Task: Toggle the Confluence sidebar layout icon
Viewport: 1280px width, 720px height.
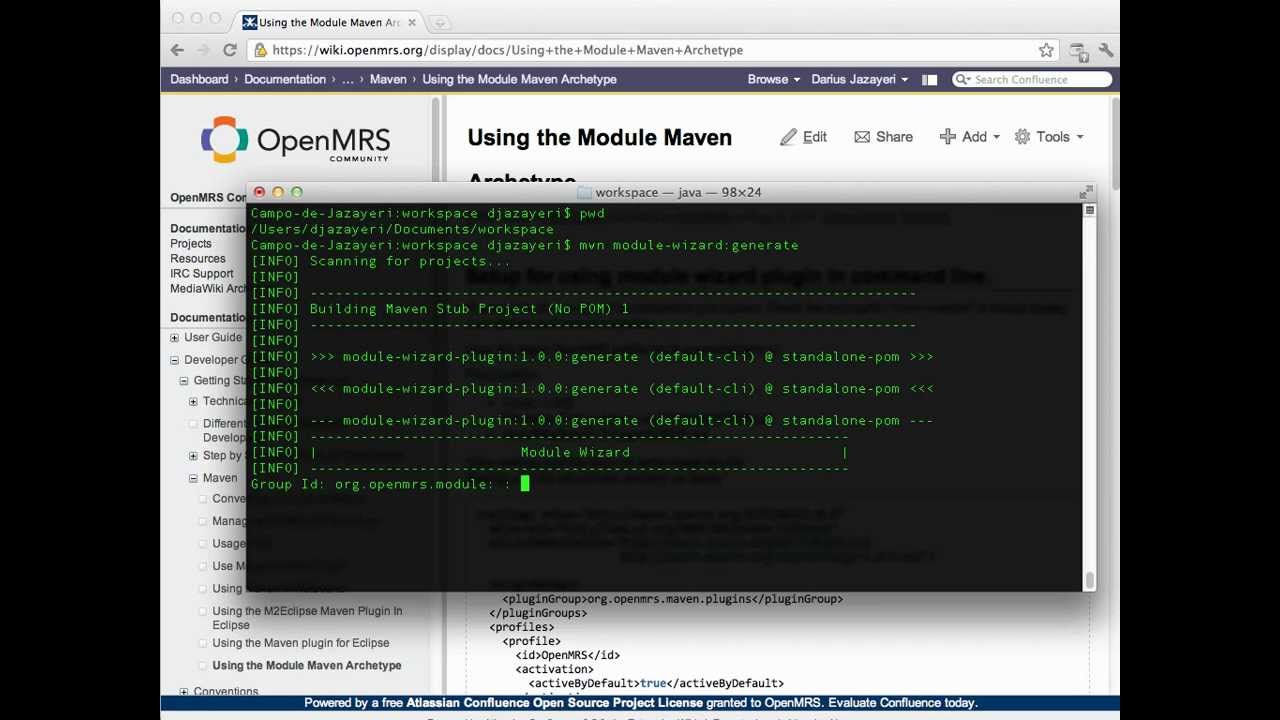Action: pos(929,80)
